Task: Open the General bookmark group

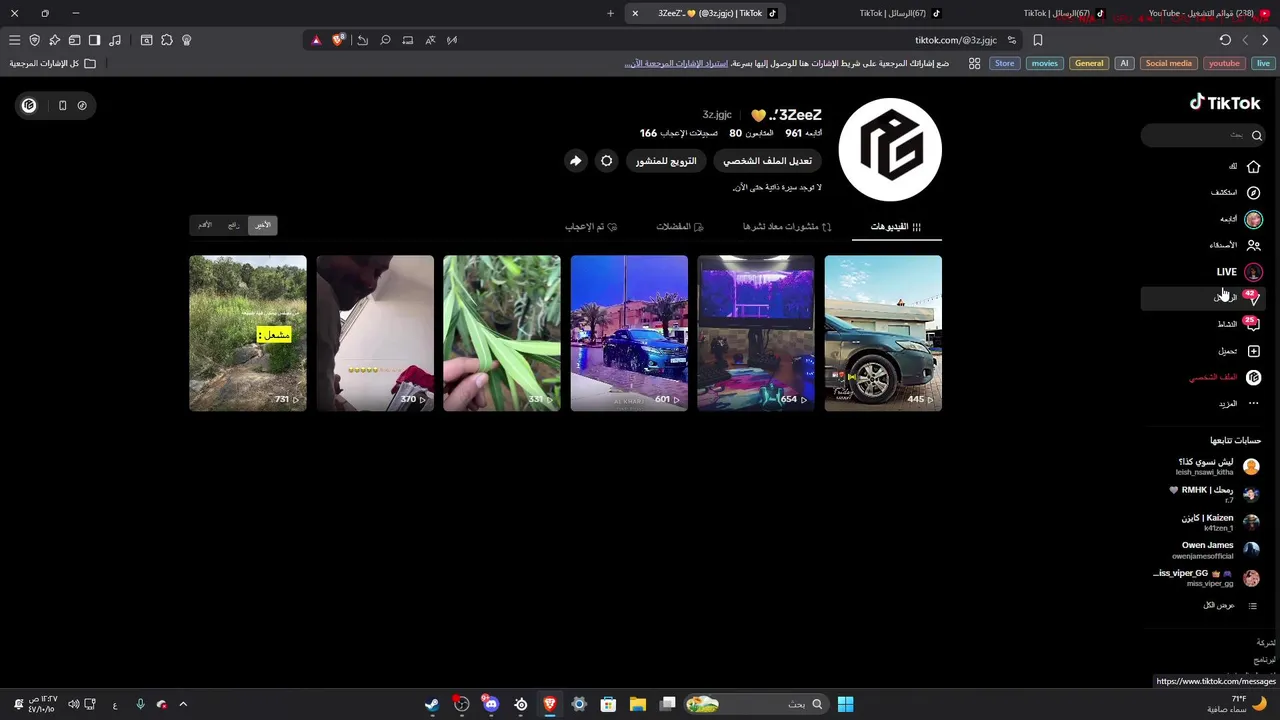Action: [x=1089, y=63]
